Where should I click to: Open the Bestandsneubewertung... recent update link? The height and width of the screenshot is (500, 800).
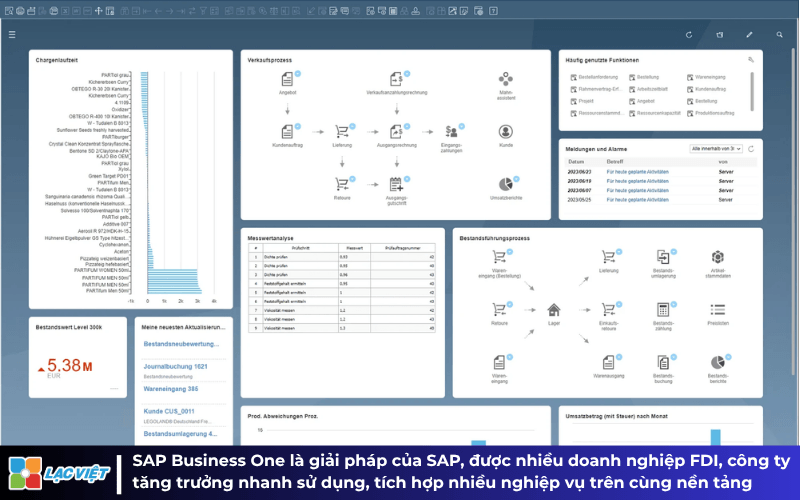pyautogui.click(x=181, y=344)
